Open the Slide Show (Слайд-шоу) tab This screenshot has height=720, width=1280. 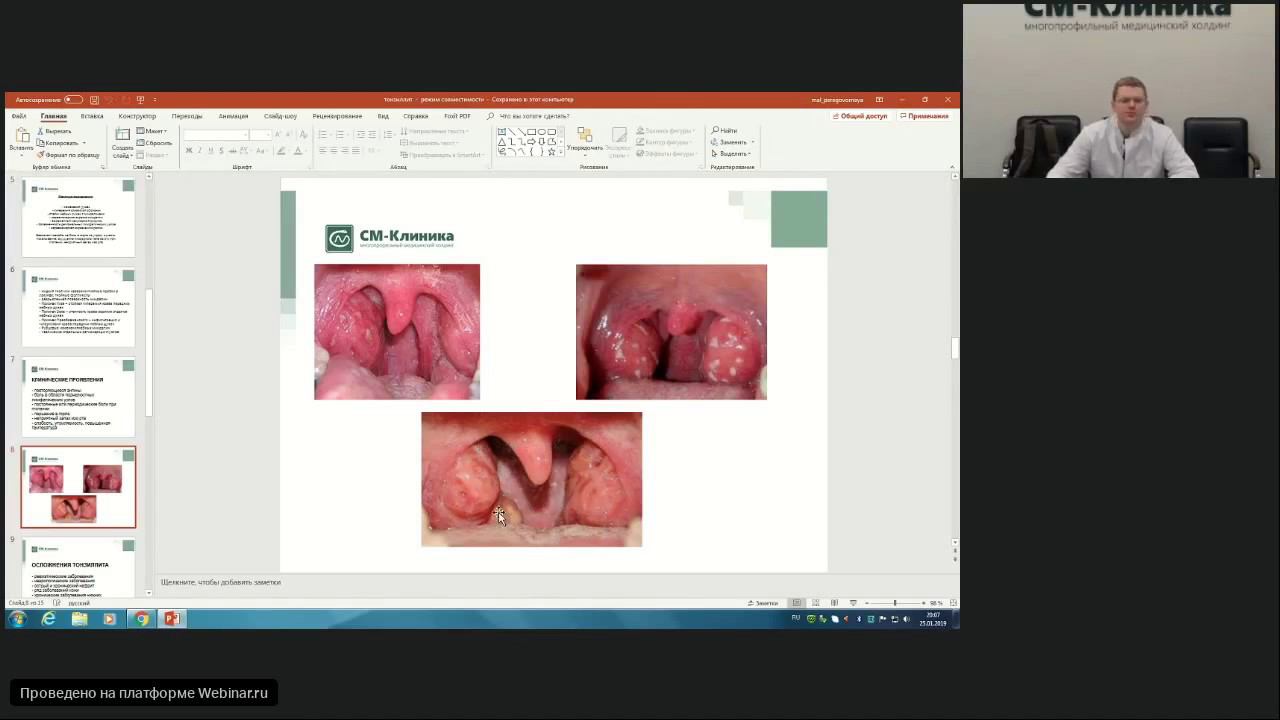coord(280,116)
